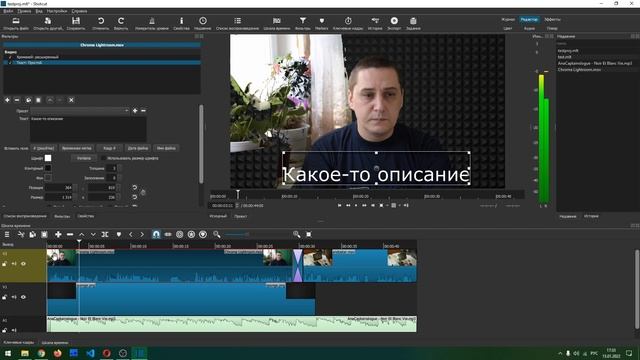The image size is (640, 360).
Task: Click the Open File toolbar icon
Action: (16, 21)
